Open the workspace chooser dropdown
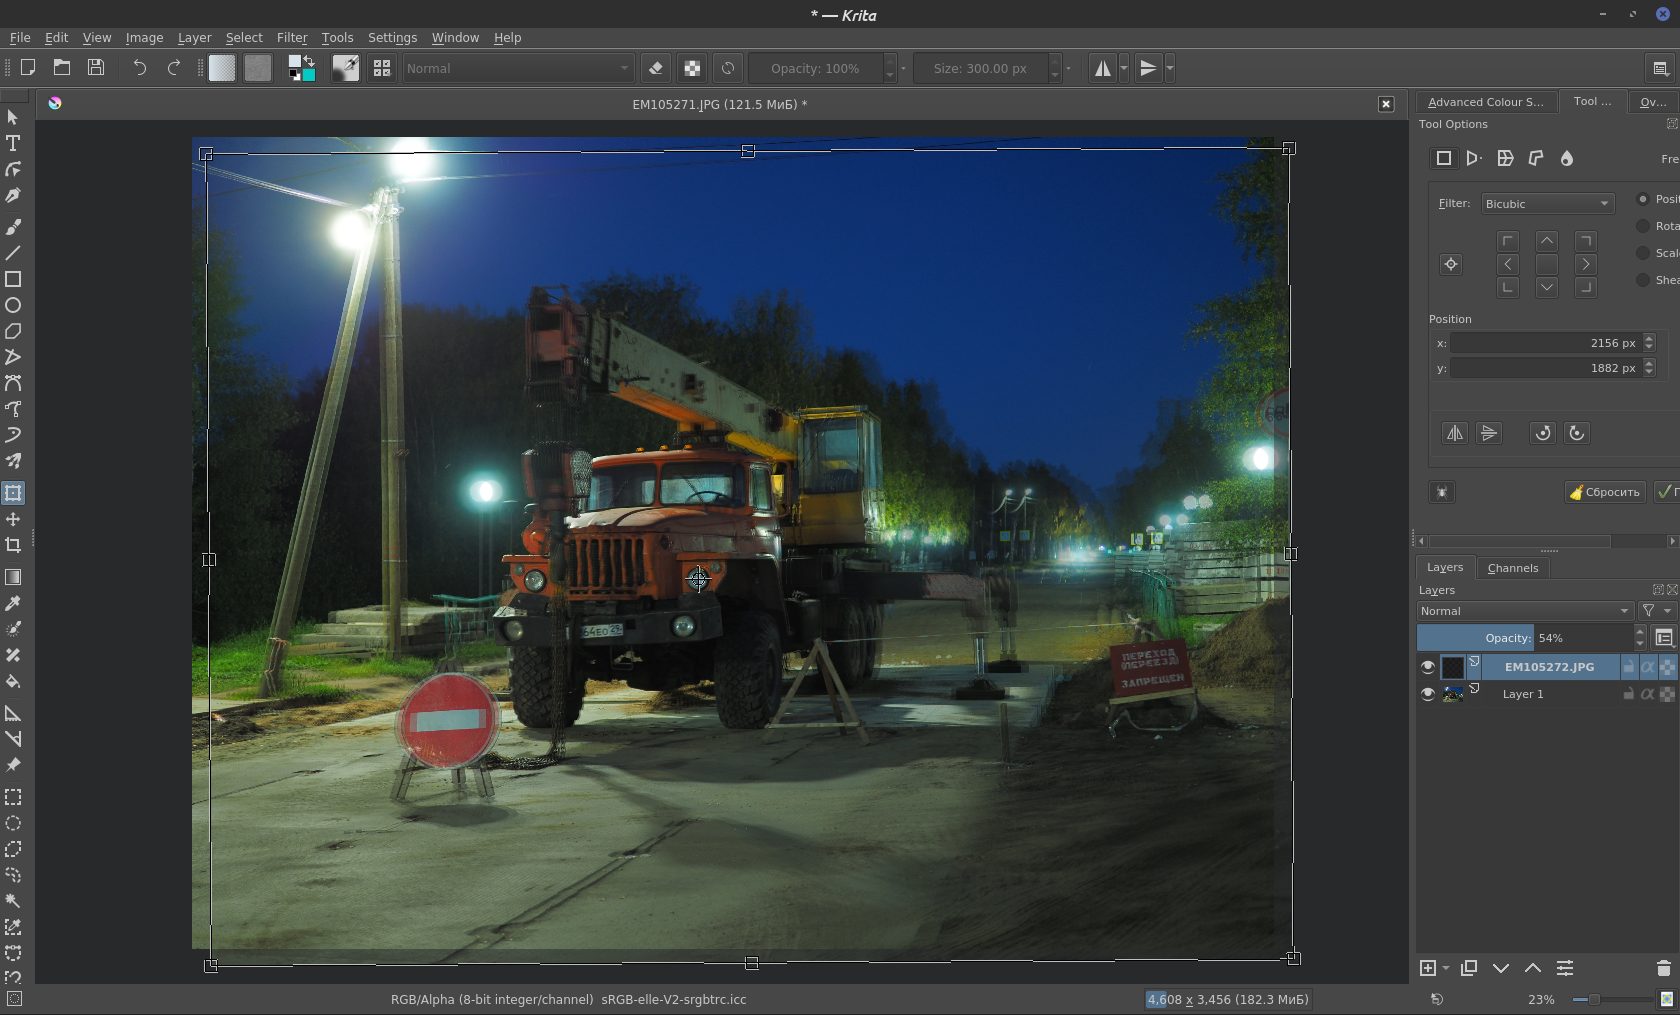This screenshot has height=1015, width=1680. pos(1660,68)
